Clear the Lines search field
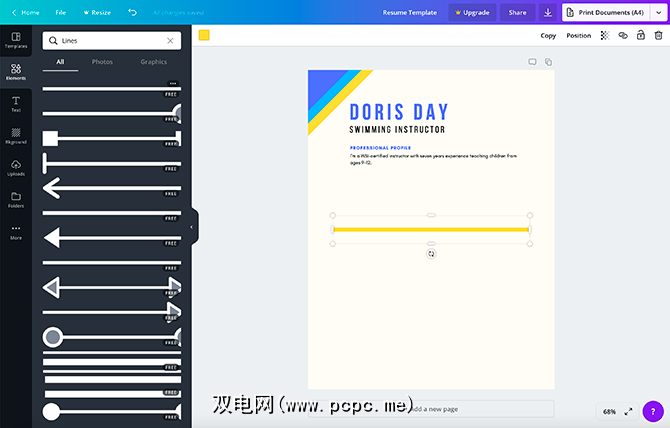Image resolution: width=670 pixels, height=428 pixels. pyautogui.click(x=170, y=41)
